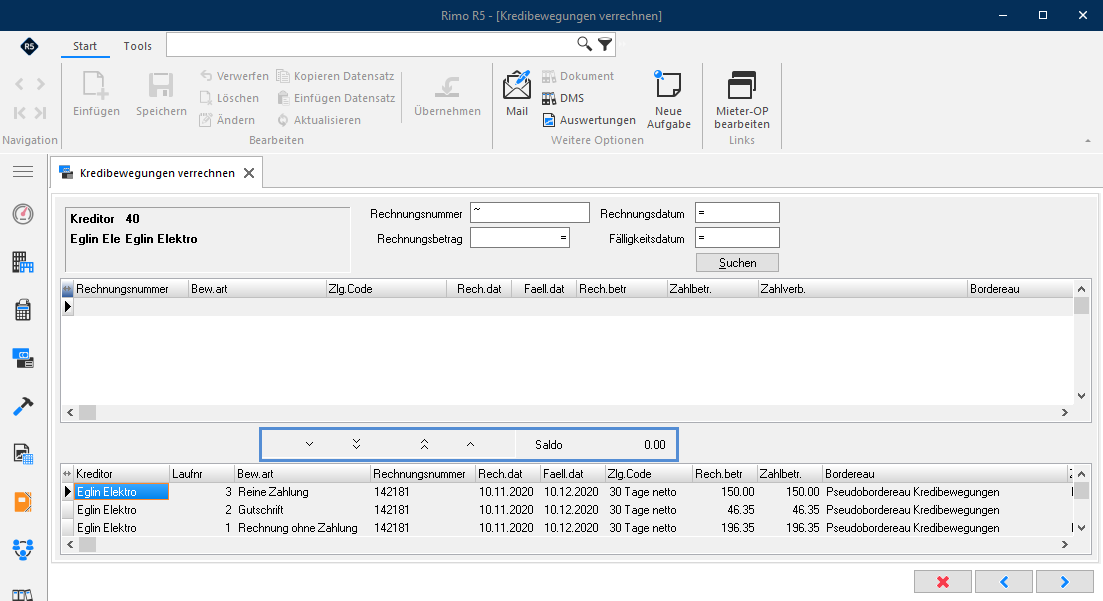
Task: Click the Suchen button
Action: pos(737,262)
